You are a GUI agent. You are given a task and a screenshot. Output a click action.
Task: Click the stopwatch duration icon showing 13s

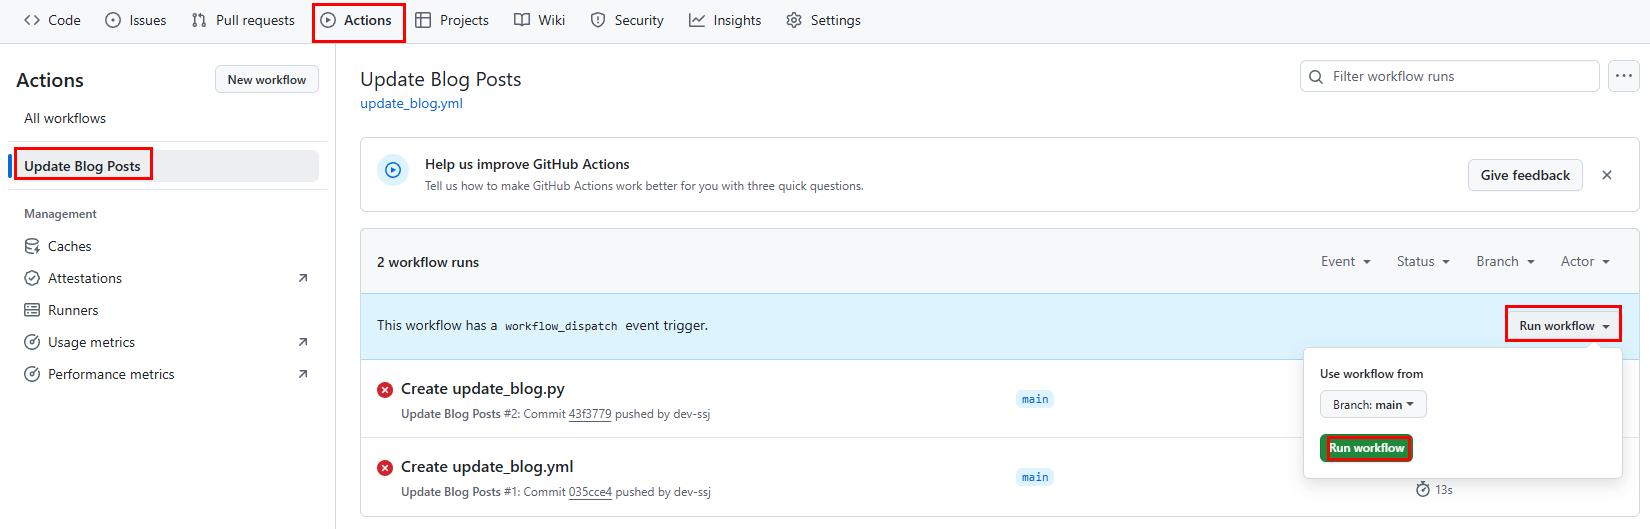point(1423,489)
